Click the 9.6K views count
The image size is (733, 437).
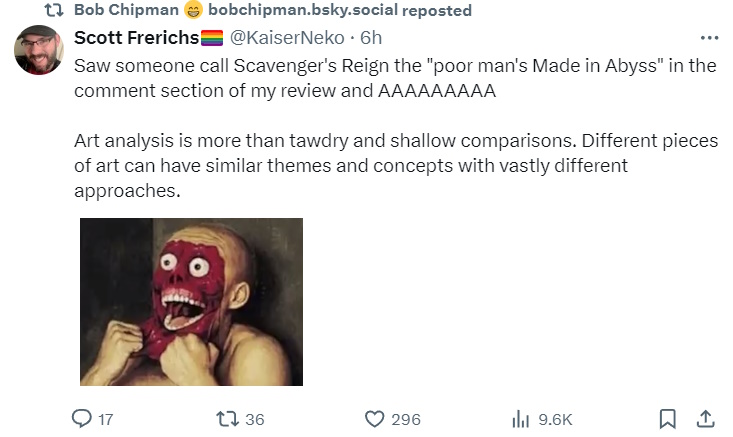tap(555, 420)
